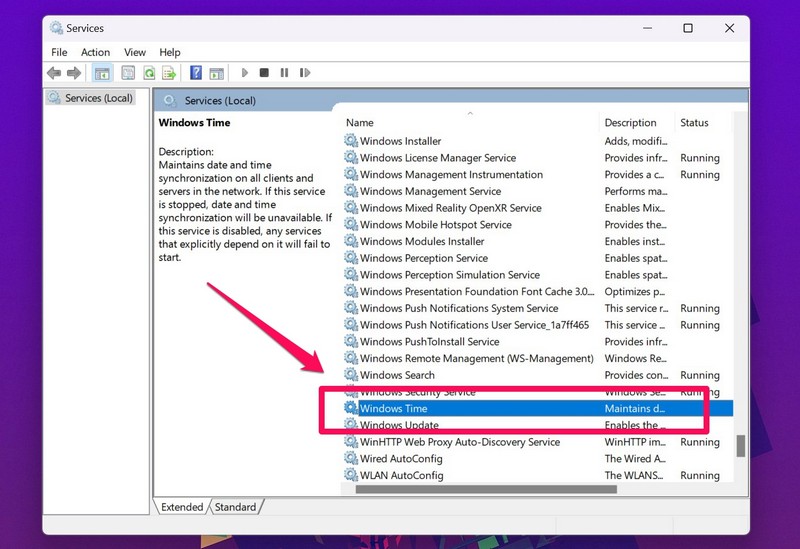Open the File menu
This screenshot has width=800, height=549.
(x=59, y=52)
